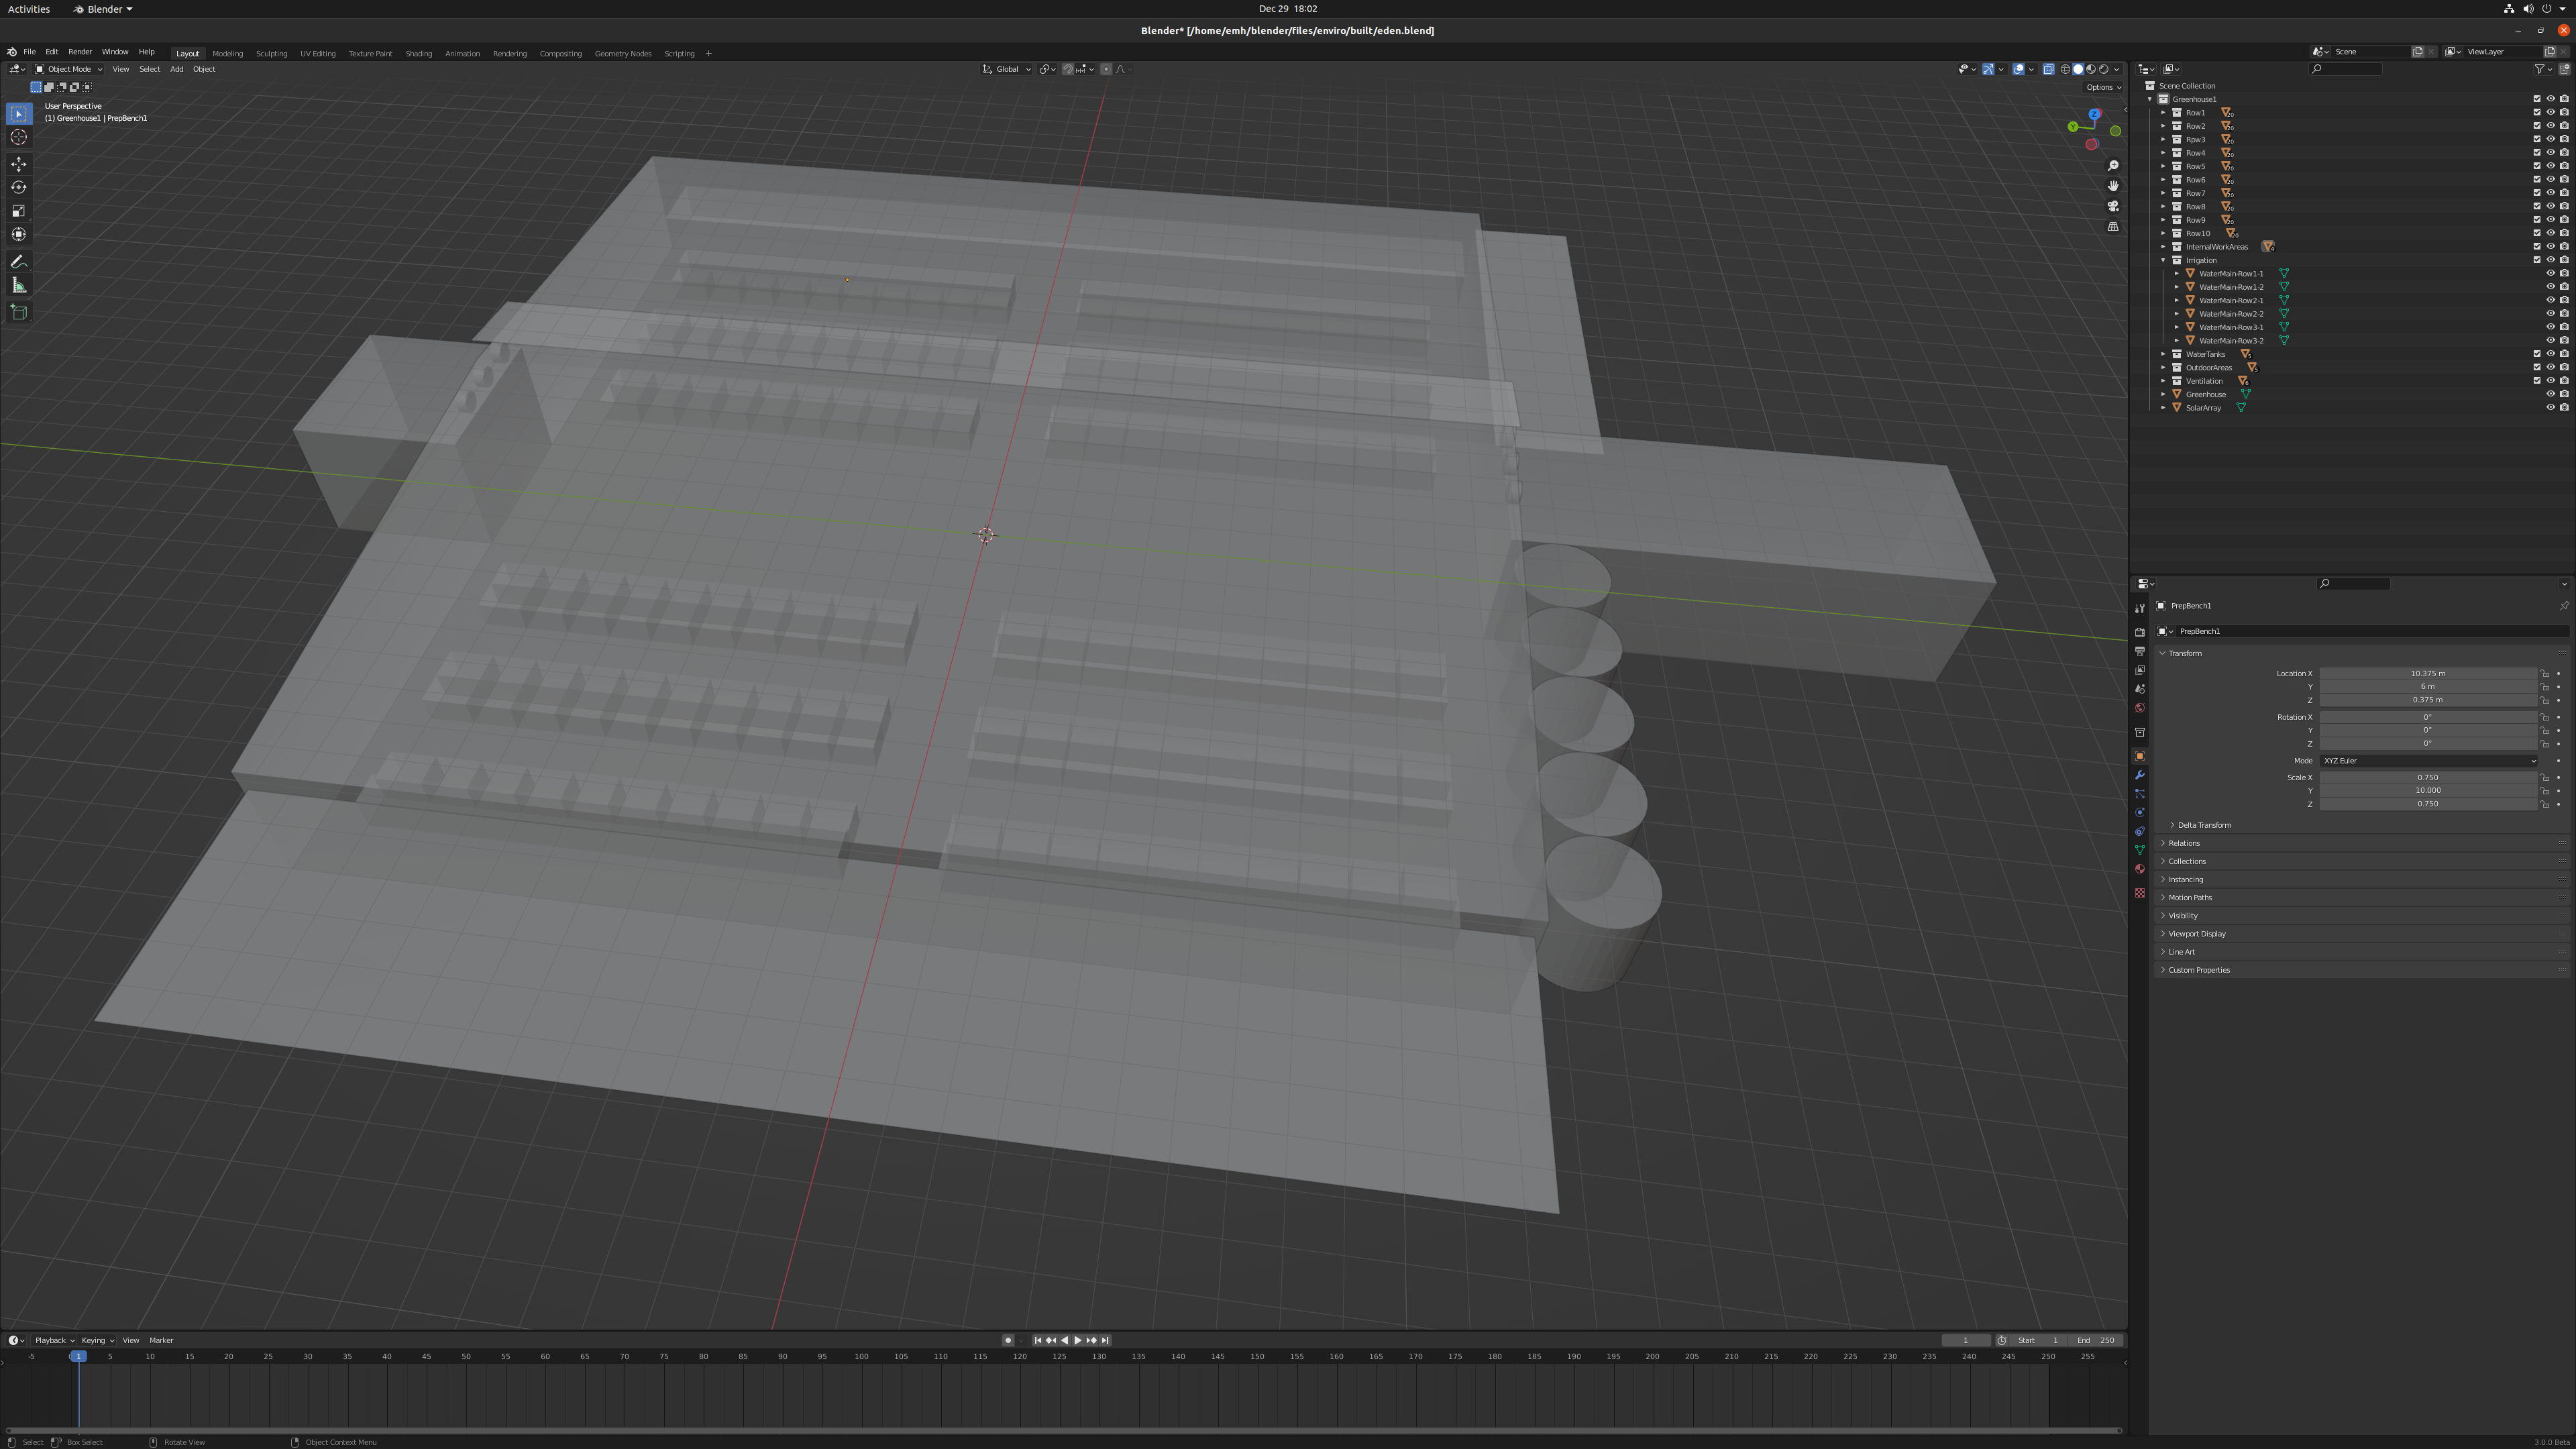Open the Texture properties checker tab
The width and height of the screenshot is (2576, 1449).
[x=2140, y=893]
